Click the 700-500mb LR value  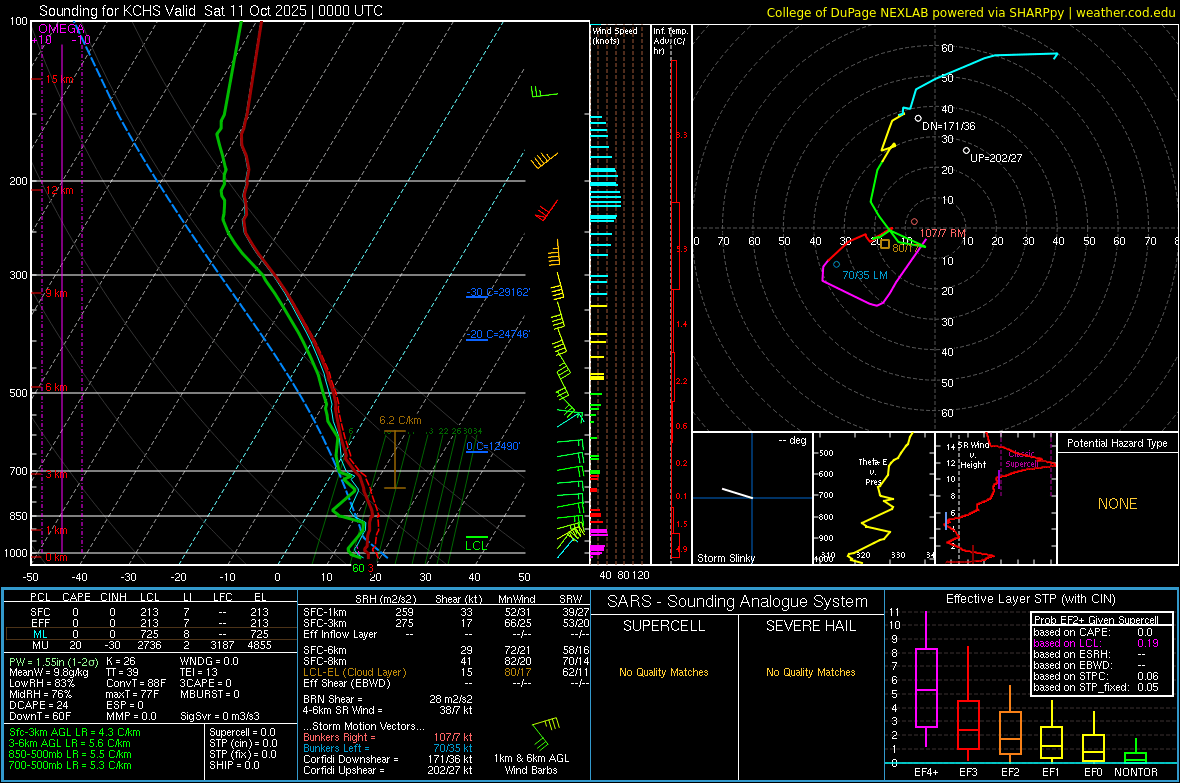click(x=70, y=765)
